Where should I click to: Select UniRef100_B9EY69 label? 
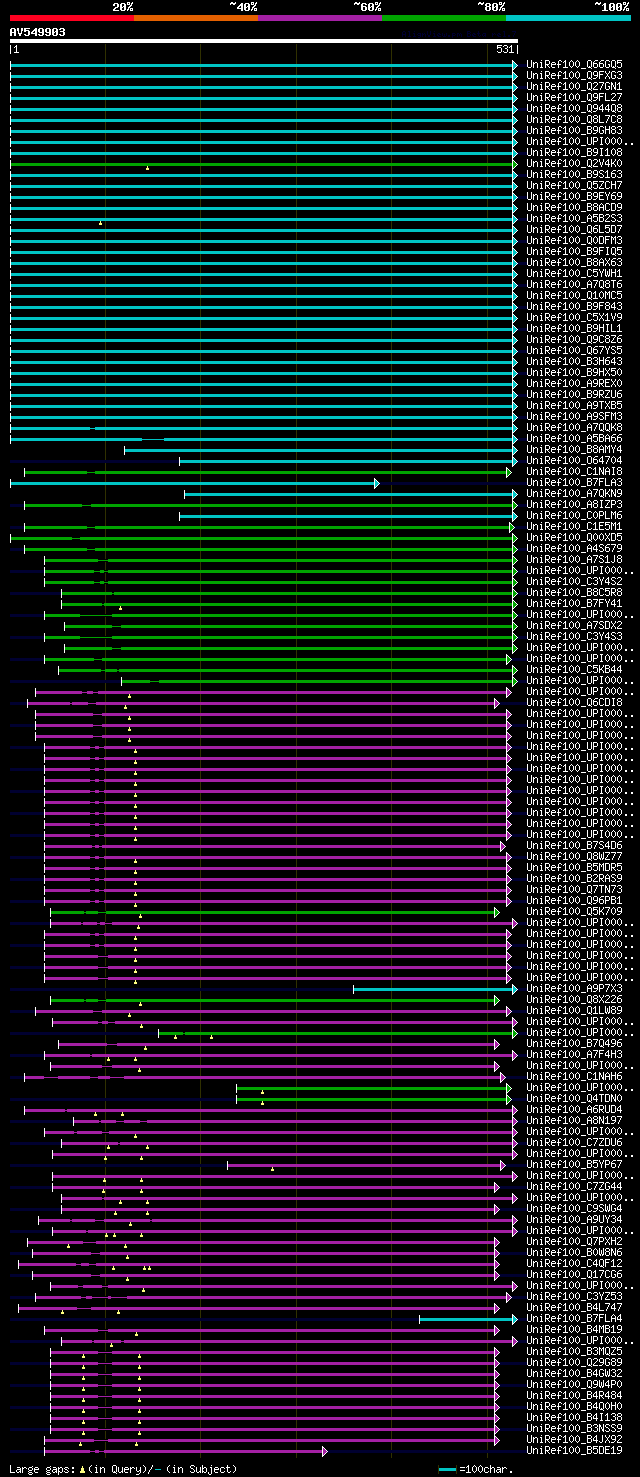pos(574,196)
